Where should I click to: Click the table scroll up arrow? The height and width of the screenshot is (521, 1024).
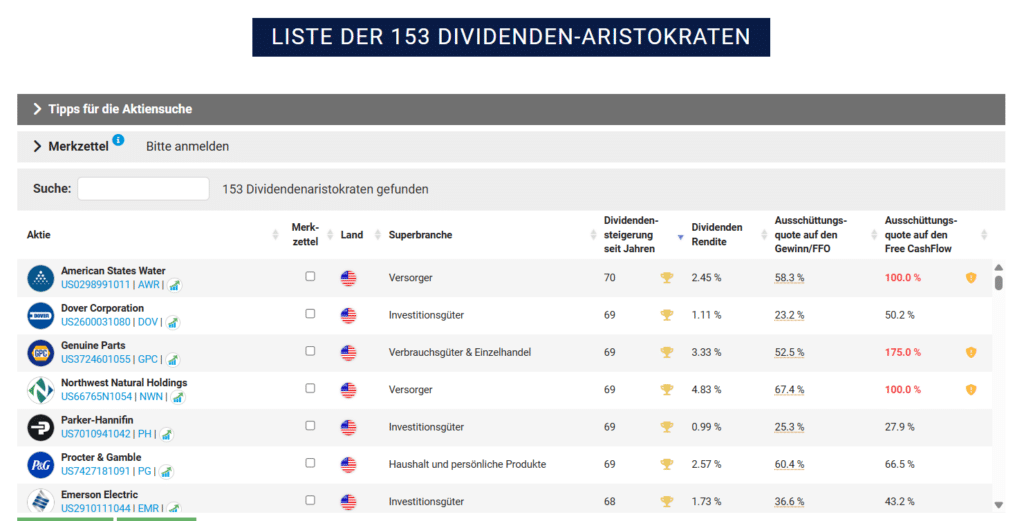tap(998, 268)
